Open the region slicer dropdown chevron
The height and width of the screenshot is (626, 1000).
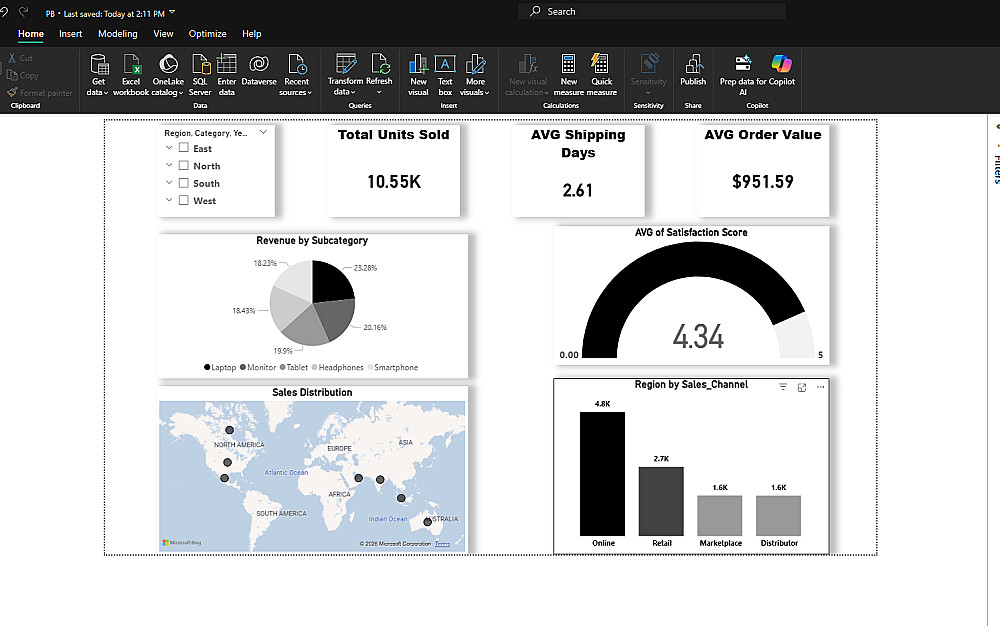point(263,132)
